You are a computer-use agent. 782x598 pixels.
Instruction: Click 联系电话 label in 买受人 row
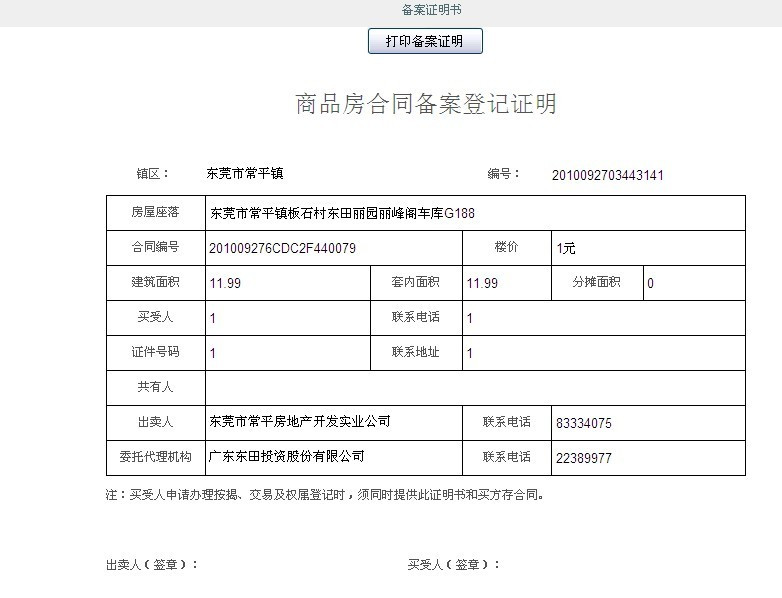click(x=416, y=317)
